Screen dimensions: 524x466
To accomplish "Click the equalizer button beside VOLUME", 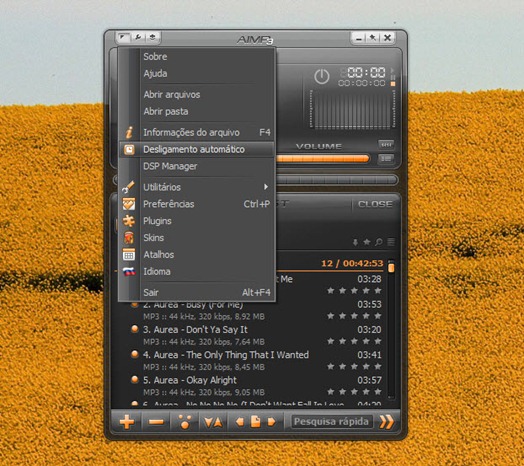I will pyautogui.click(x=386, y=145).
